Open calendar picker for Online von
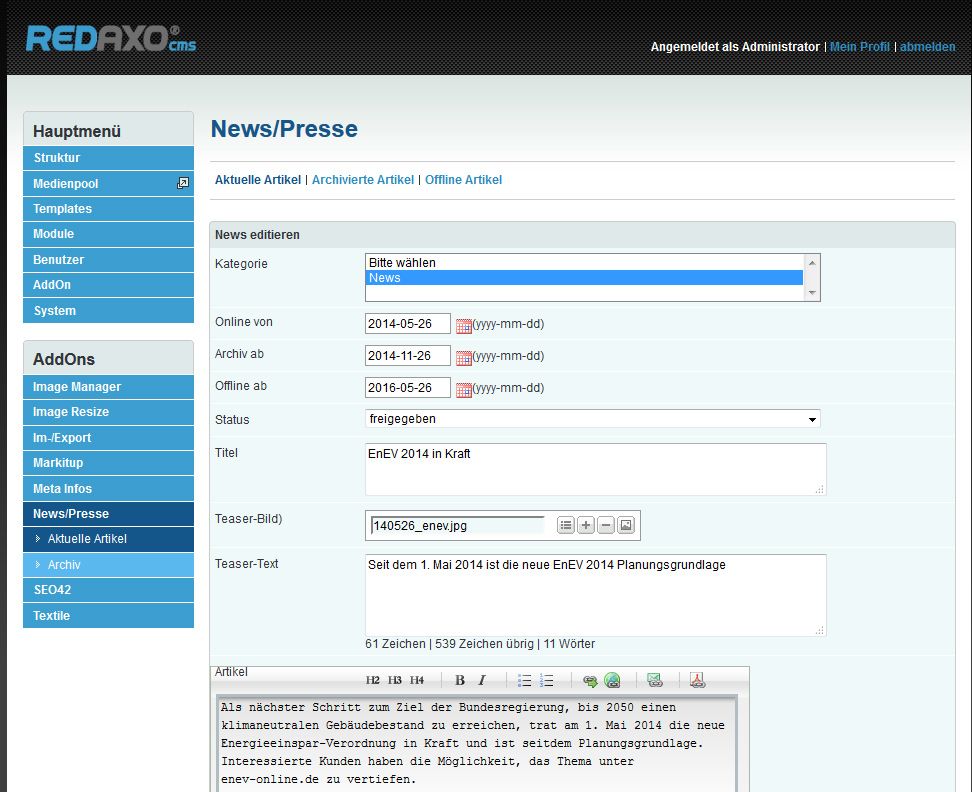Image resolution: width=972 pixels, height=792 pixels. coord(464,325)
